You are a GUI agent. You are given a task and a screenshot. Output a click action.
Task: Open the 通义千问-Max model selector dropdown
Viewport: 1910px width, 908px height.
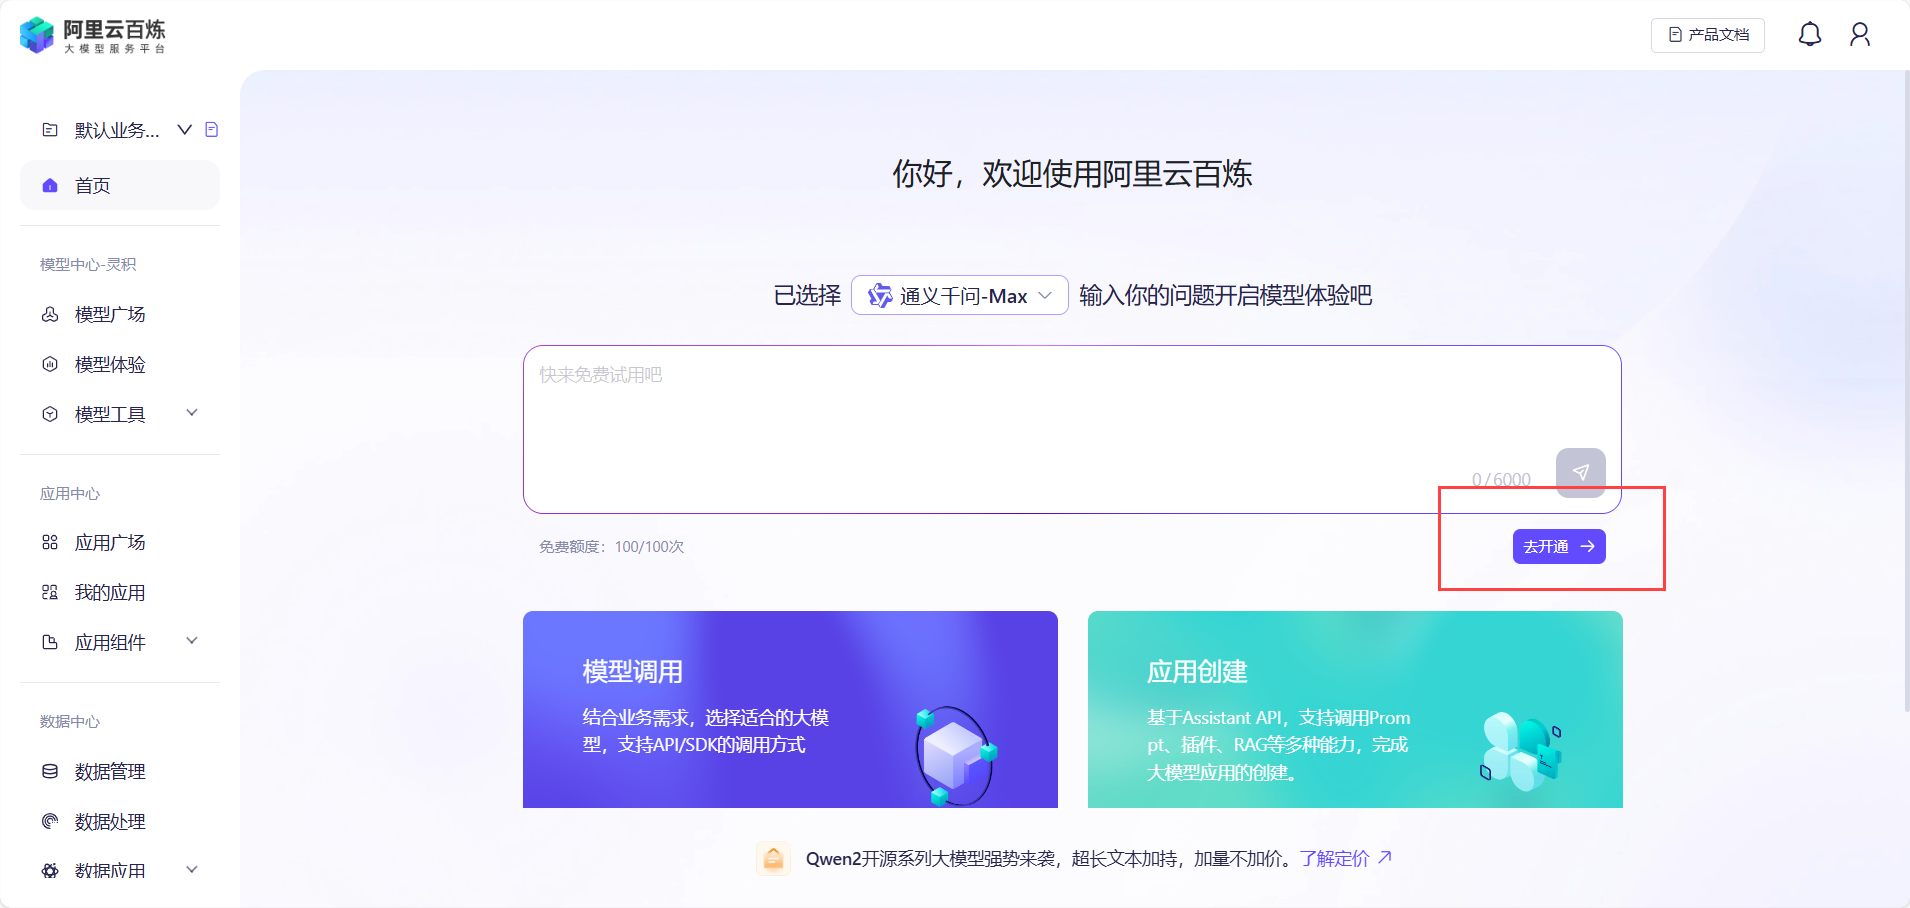pos(960,295)
